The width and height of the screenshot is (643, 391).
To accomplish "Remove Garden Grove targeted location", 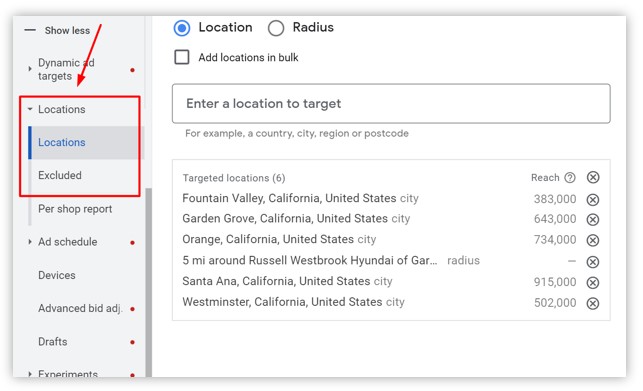I will coord(593,220).
